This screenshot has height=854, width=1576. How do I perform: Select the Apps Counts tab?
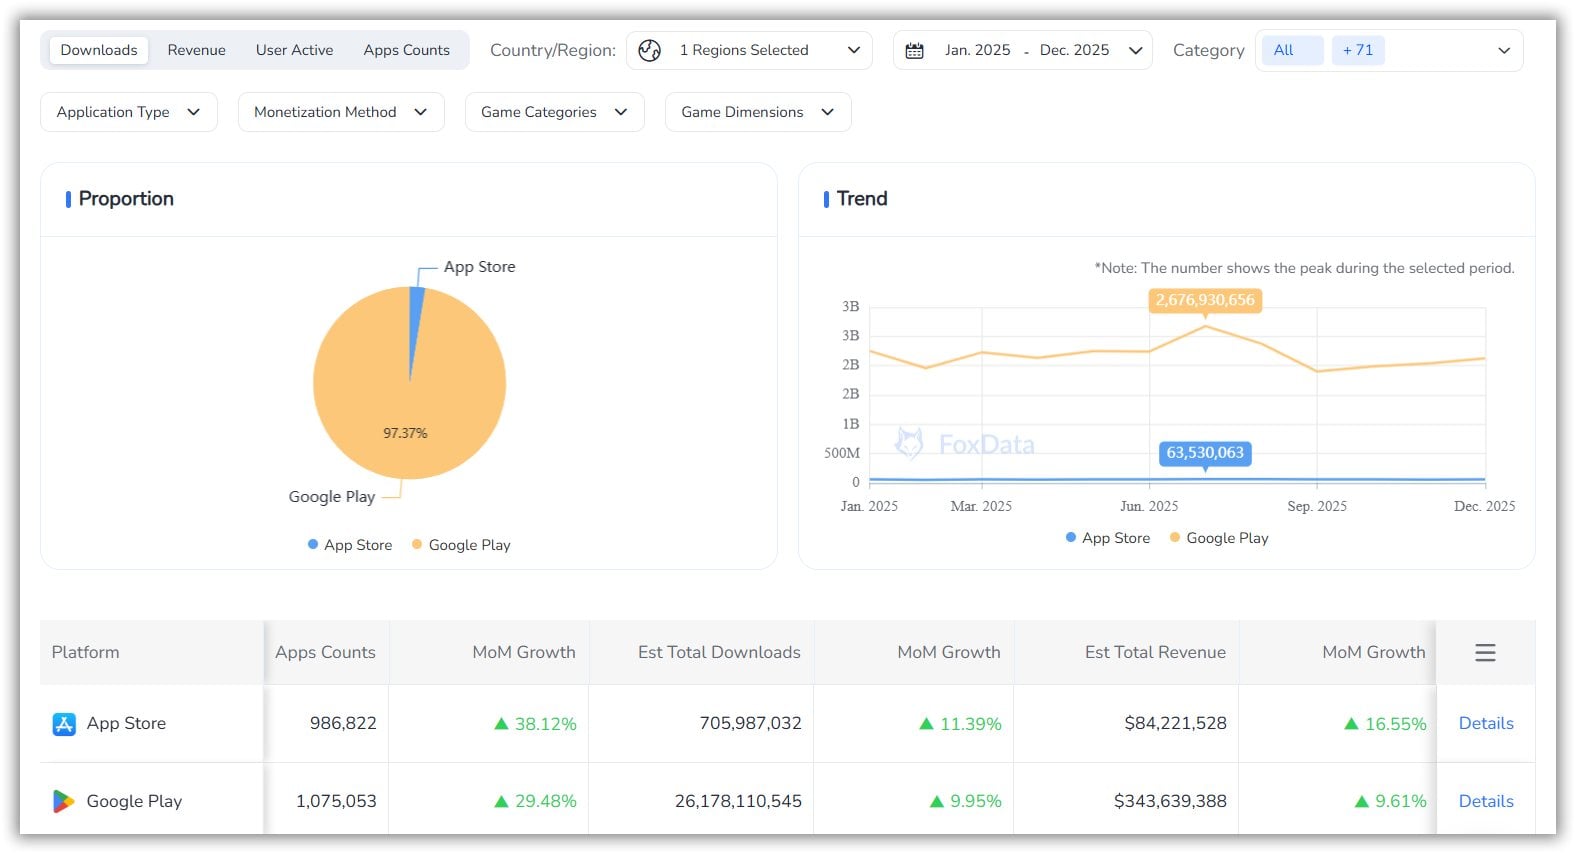[406, 50]
